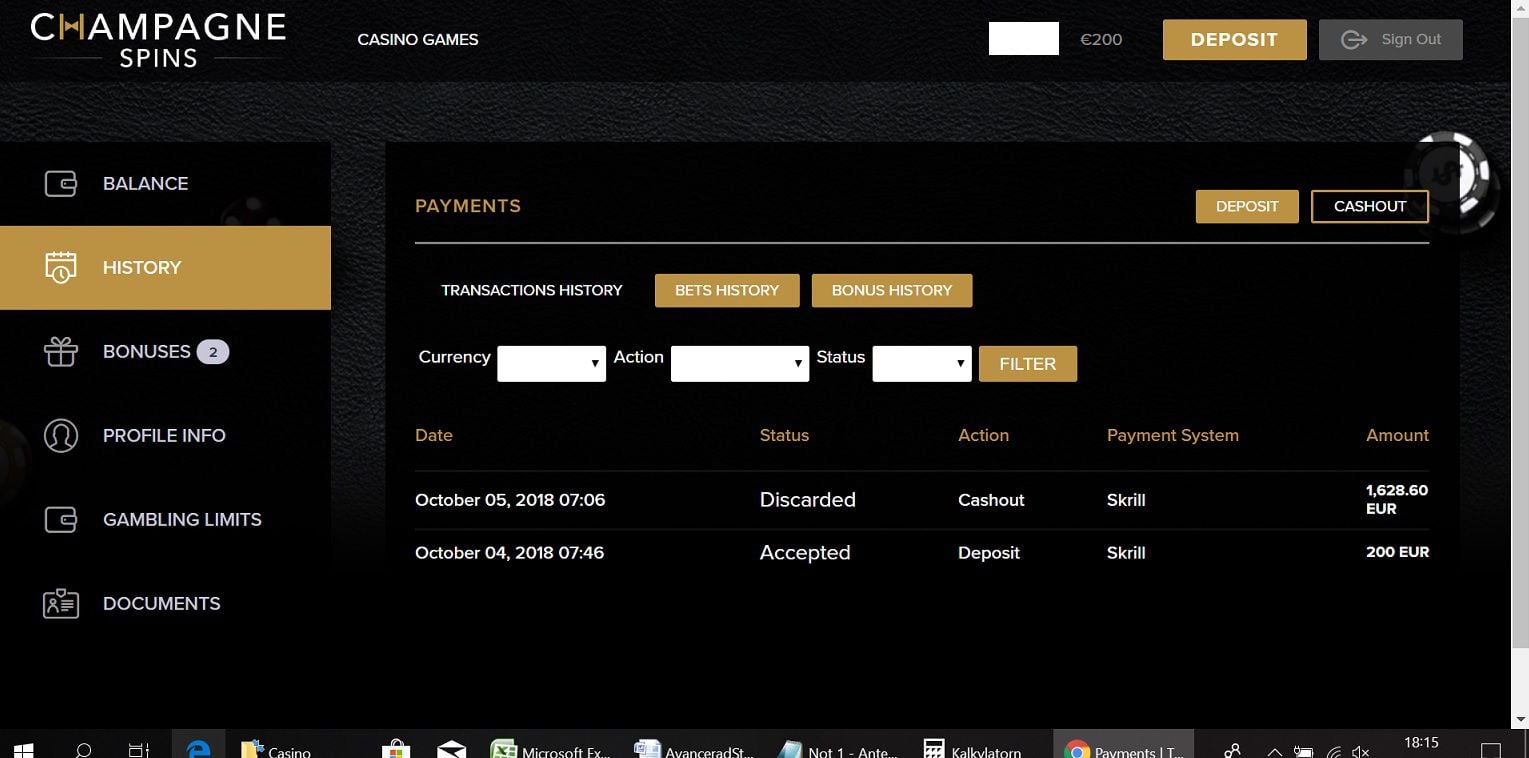The width and height of the screenshot is (1529, 758).
Task: Open Gambling Limits settings
Action: coord(165,520)
